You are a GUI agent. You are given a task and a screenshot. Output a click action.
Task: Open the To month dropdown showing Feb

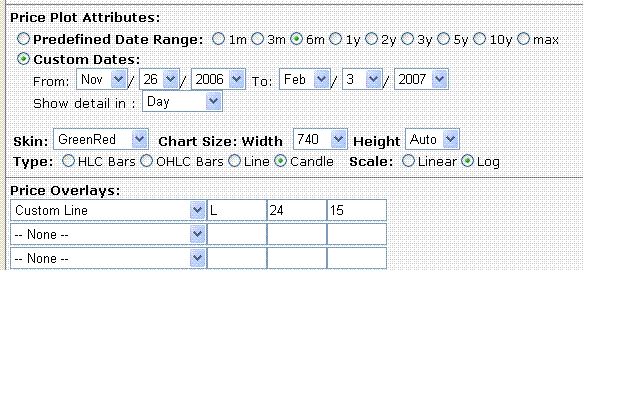(304, 79)
